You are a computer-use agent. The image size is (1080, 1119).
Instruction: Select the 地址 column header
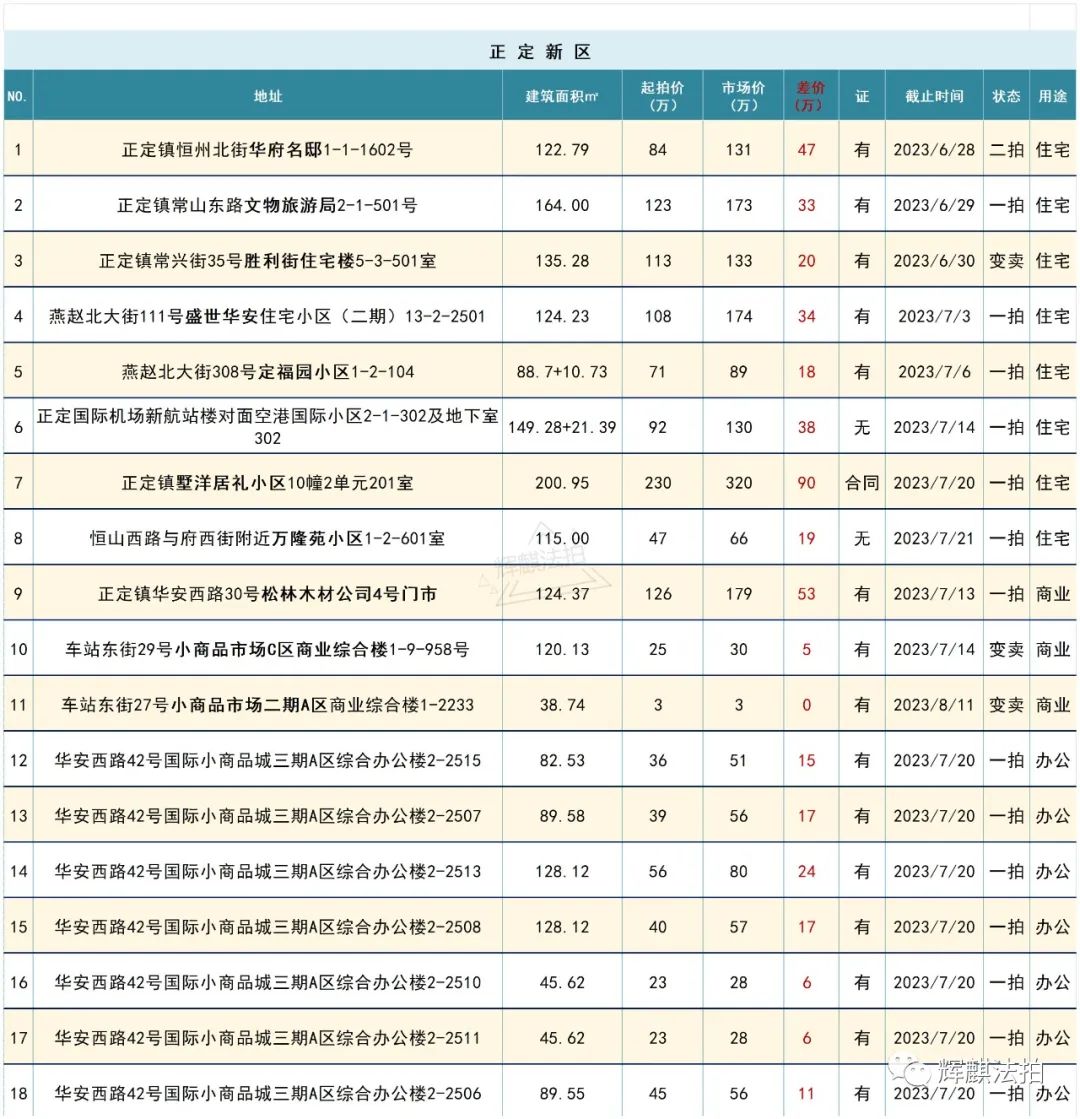click(268, 96)
